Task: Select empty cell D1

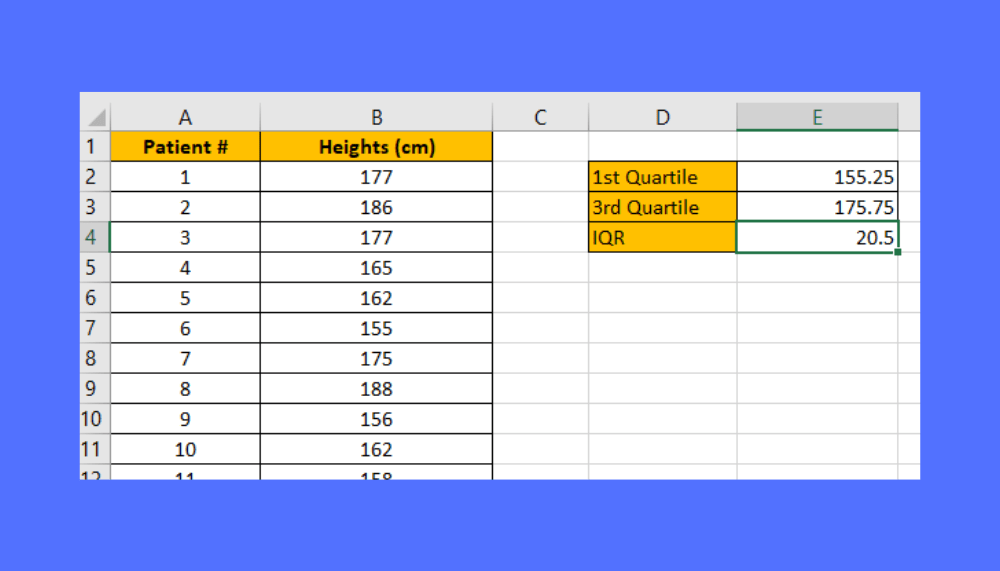Action: [x=663, y=147]
